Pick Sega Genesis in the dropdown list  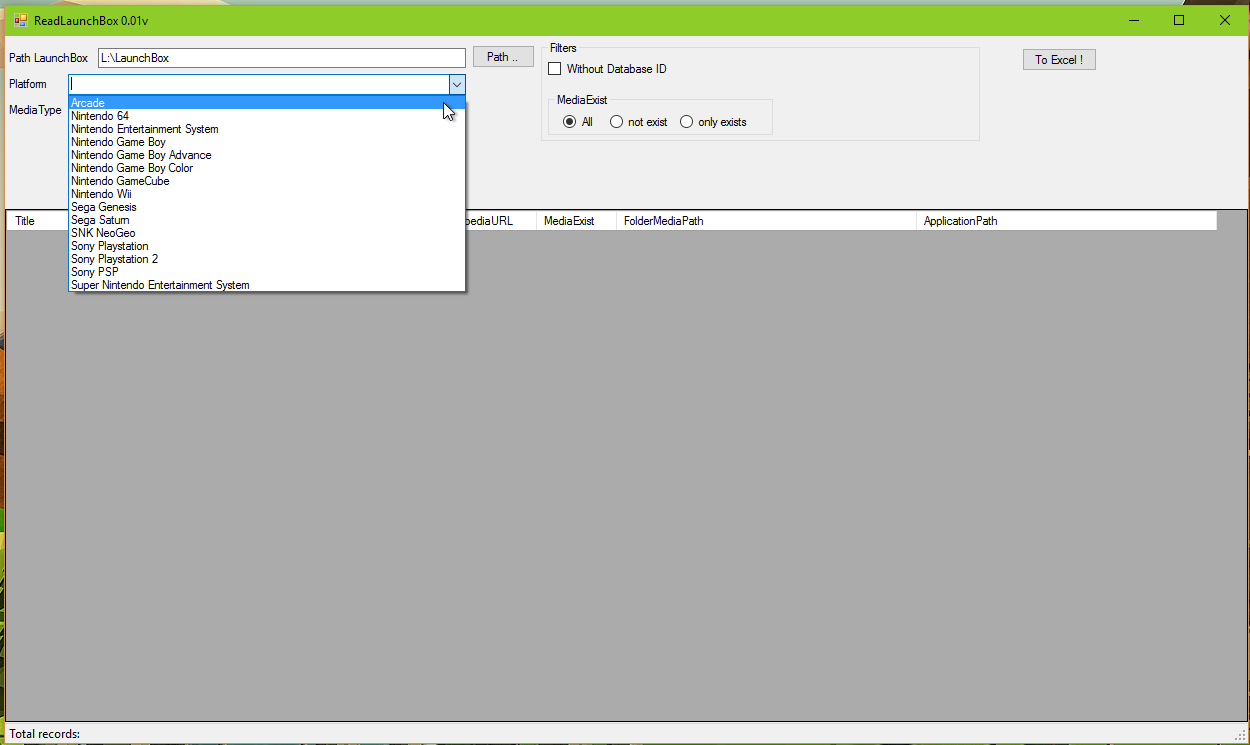[x=267, y=207]
